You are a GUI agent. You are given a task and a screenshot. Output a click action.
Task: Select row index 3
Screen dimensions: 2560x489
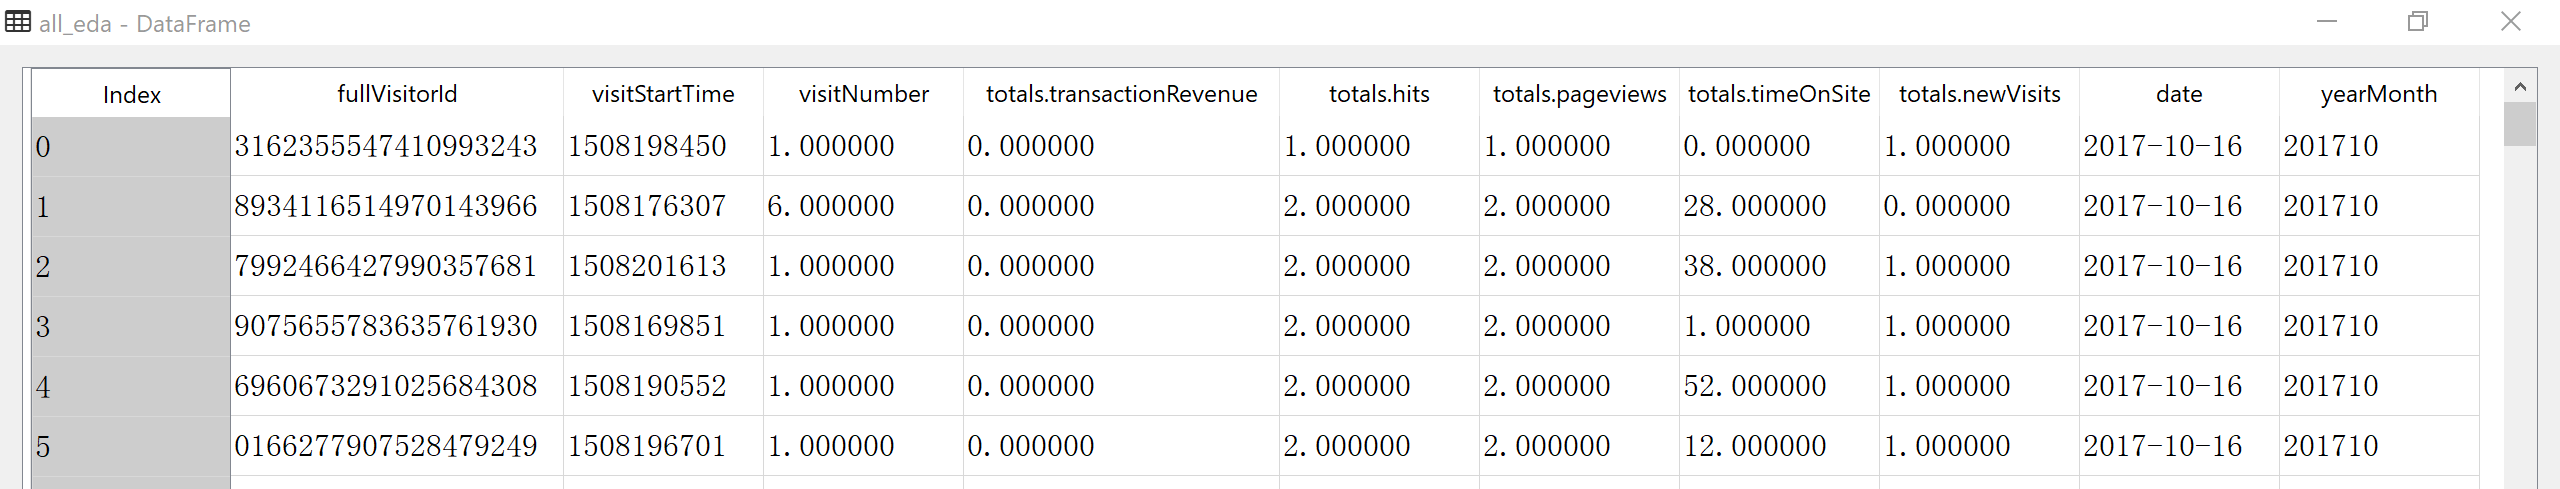(x=131, y=326)
